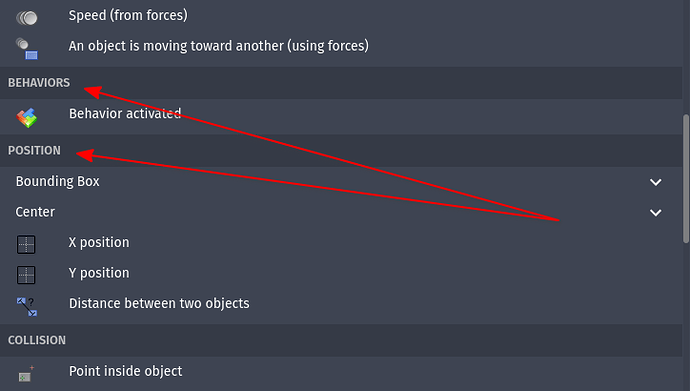Click the X position grid icon

26,245
